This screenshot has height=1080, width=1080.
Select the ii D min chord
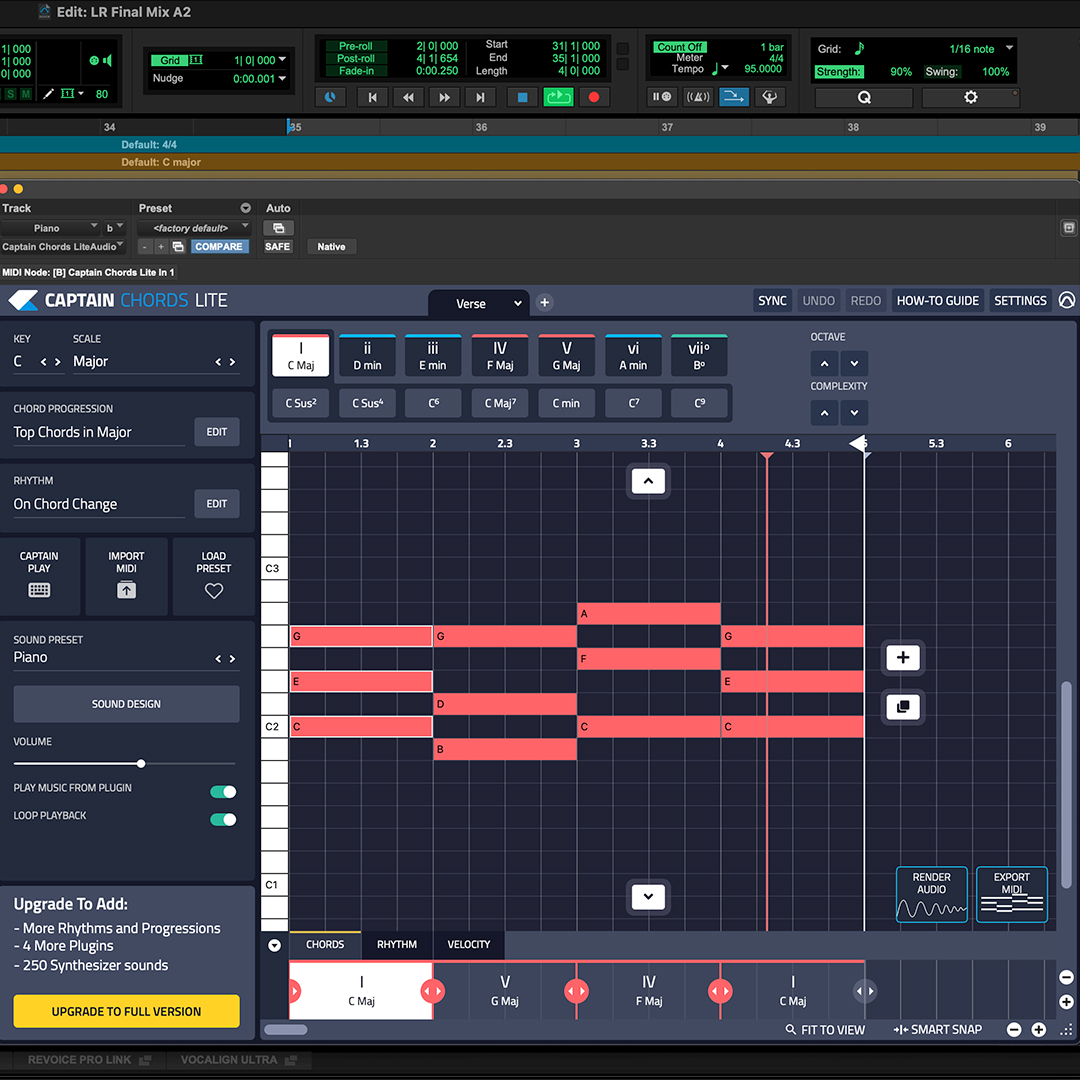pos(367,355)
